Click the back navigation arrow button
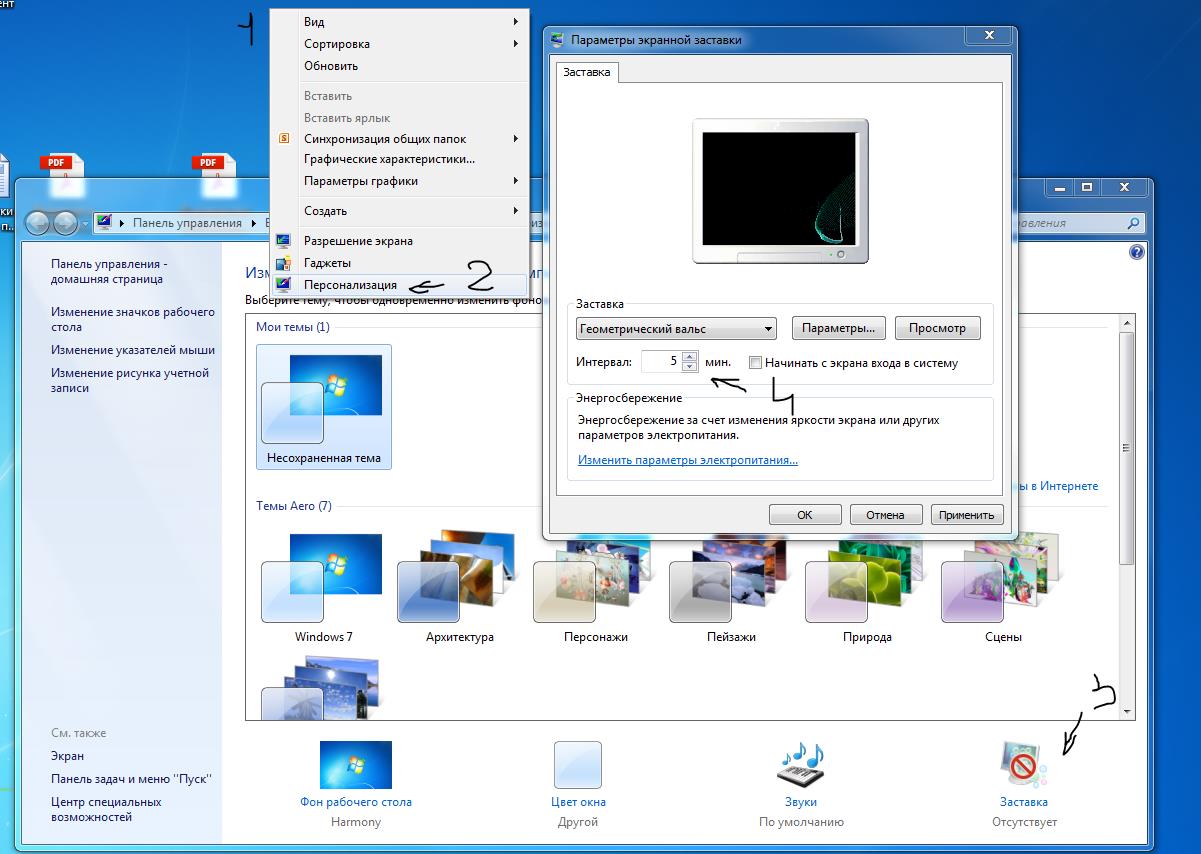Viewport: 1201px width, 854px height. click(38, 223)
